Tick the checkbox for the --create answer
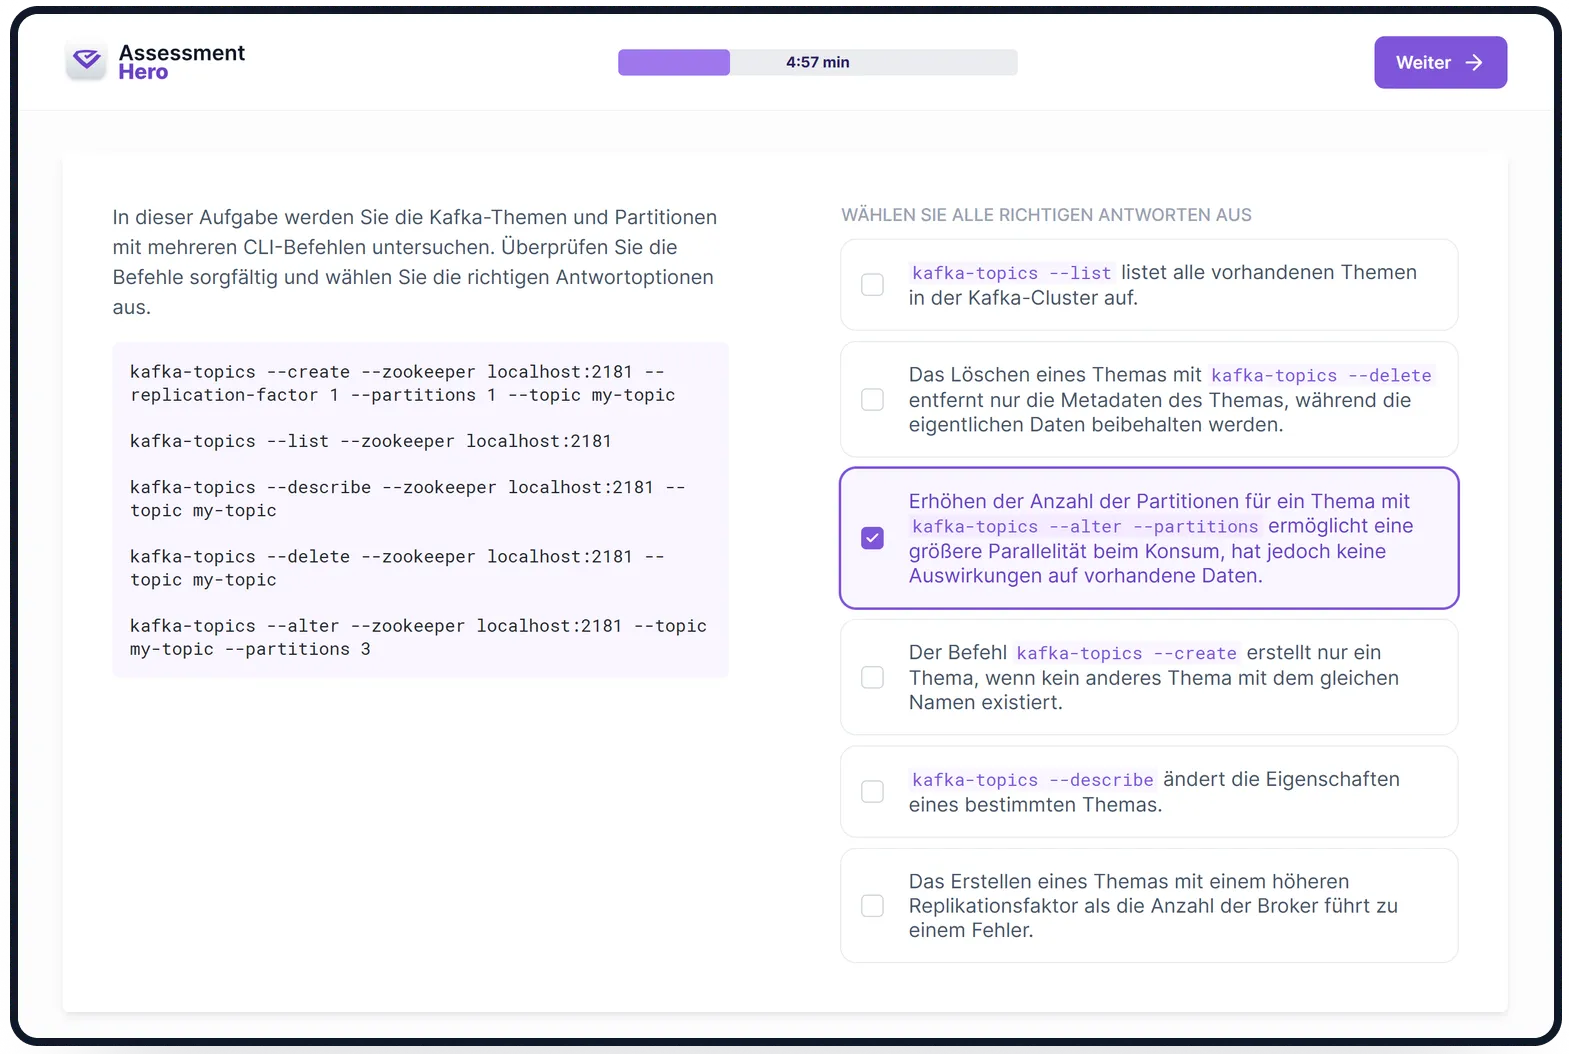1569x1054 pixels. tap(872, 678)
